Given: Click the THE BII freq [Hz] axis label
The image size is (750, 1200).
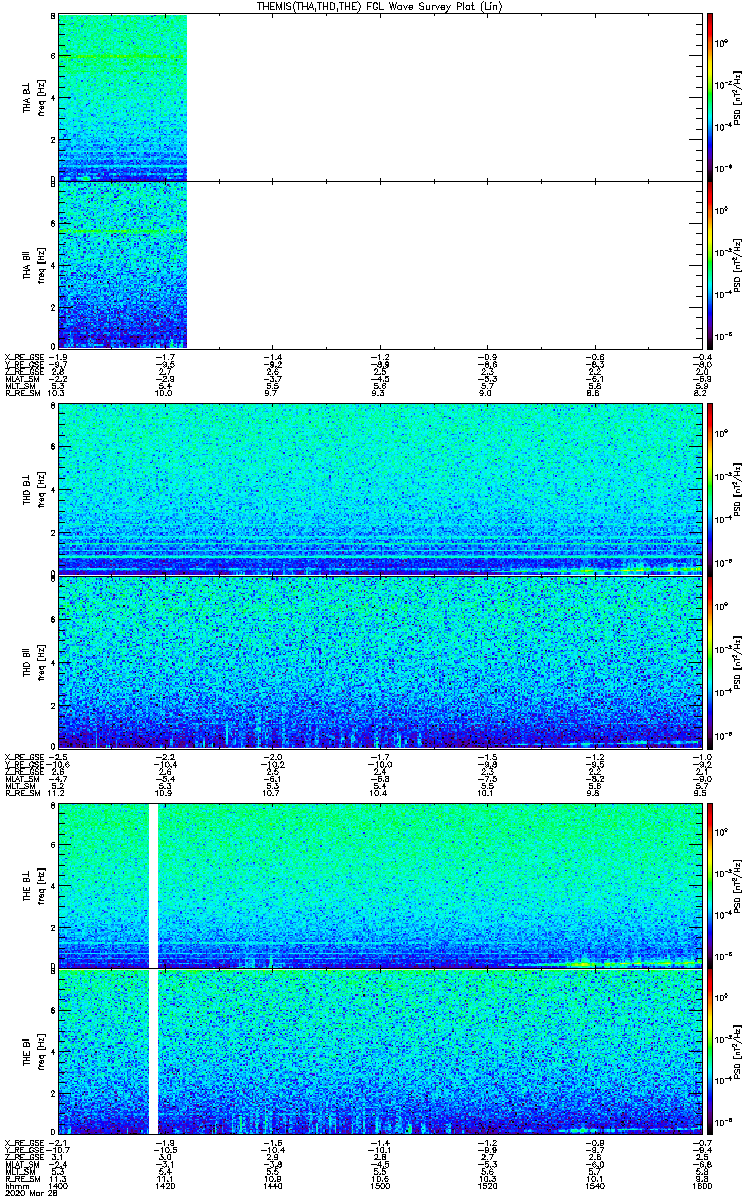Looking at the screenshot, I should (x=40, y=1051).
